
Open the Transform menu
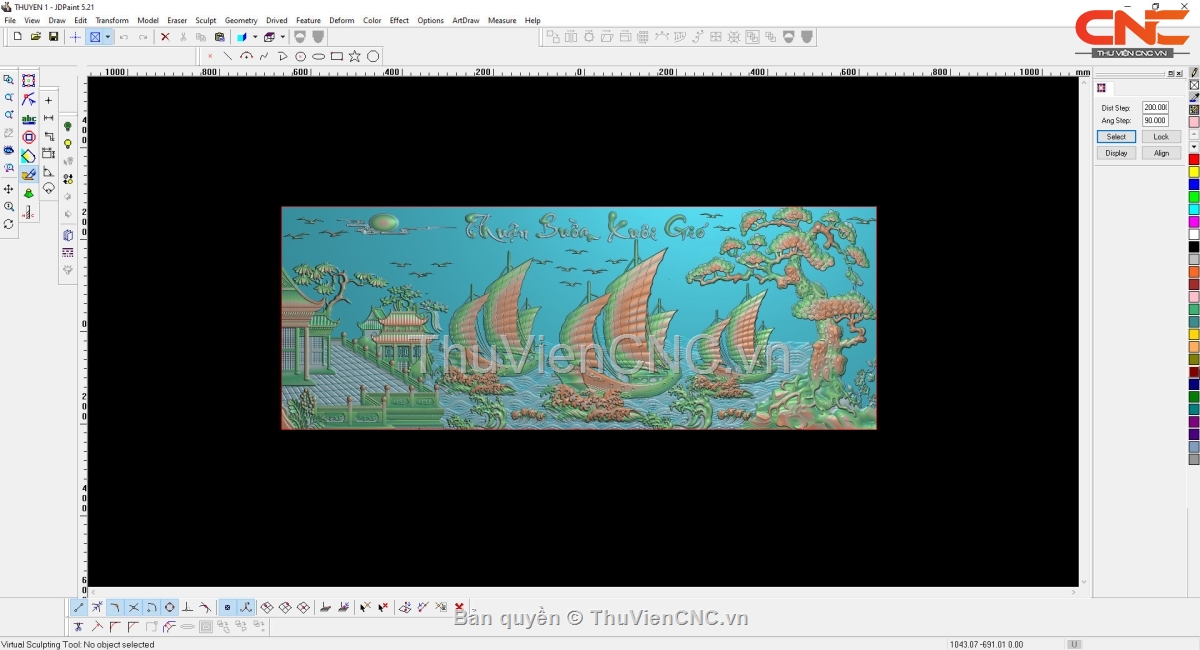point(112,20)
